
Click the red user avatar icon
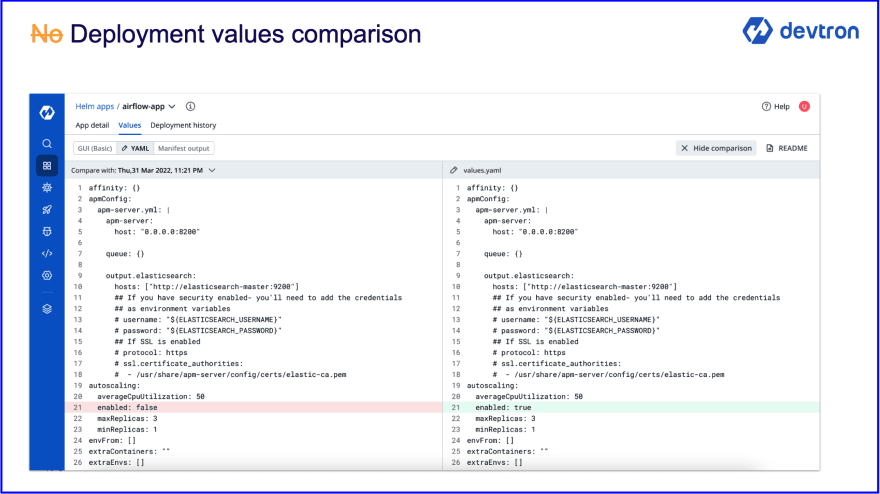click(x=804, y=106)
